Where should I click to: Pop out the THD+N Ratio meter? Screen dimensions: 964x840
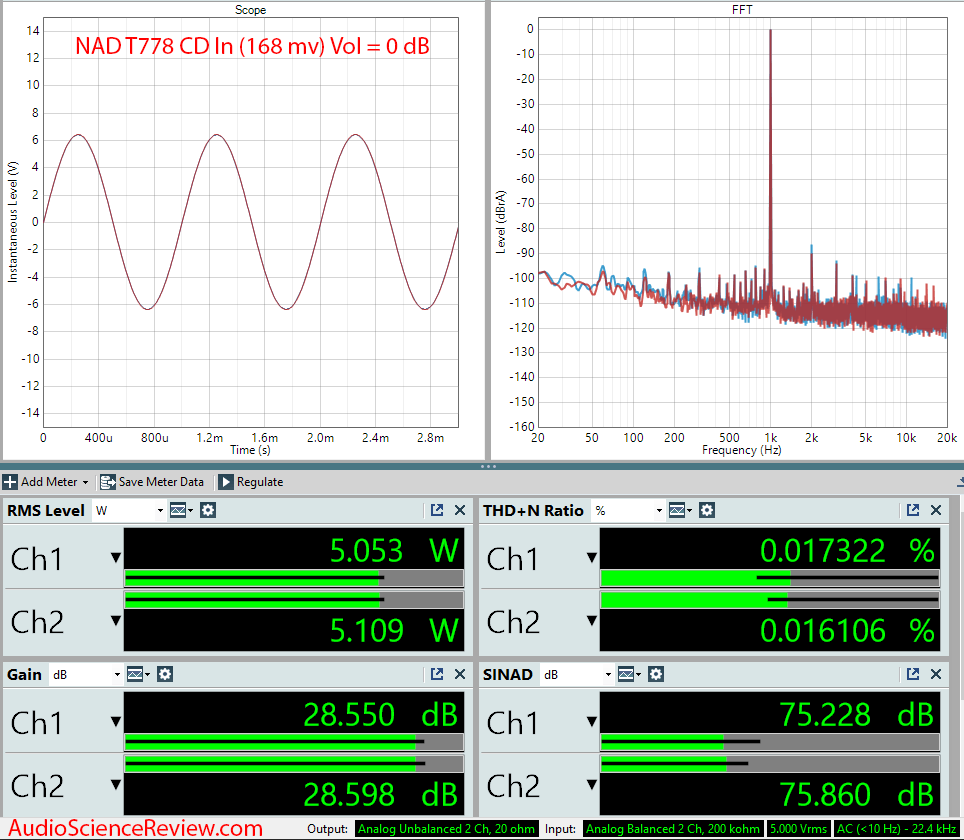(x=913, y=510)
